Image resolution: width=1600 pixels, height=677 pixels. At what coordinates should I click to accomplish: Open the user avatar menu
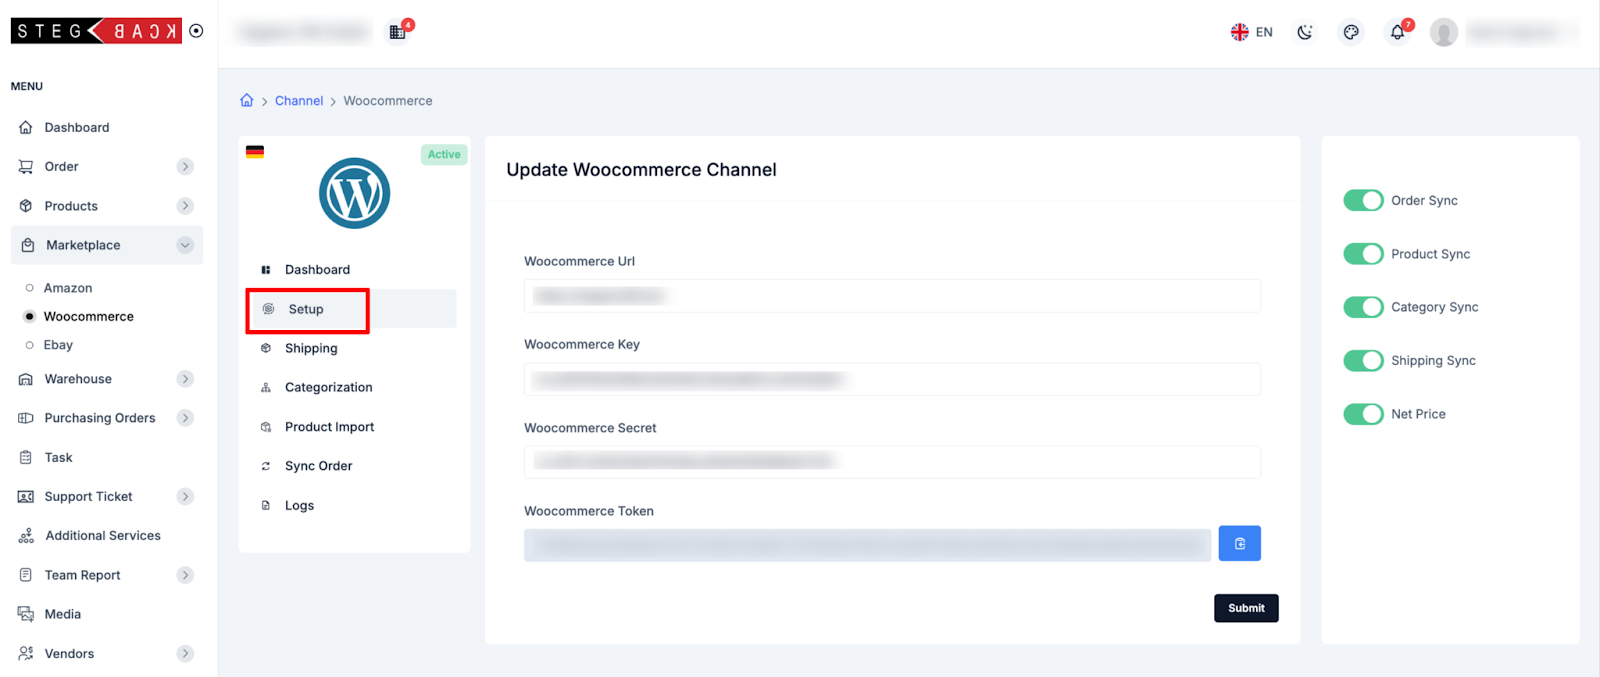tap(1443, 32)
